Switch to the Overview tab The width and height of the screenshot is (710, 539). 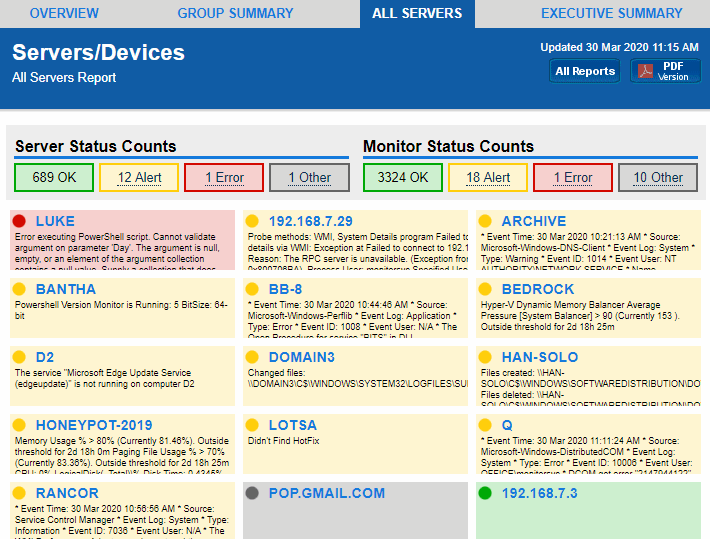click(64, 13)
